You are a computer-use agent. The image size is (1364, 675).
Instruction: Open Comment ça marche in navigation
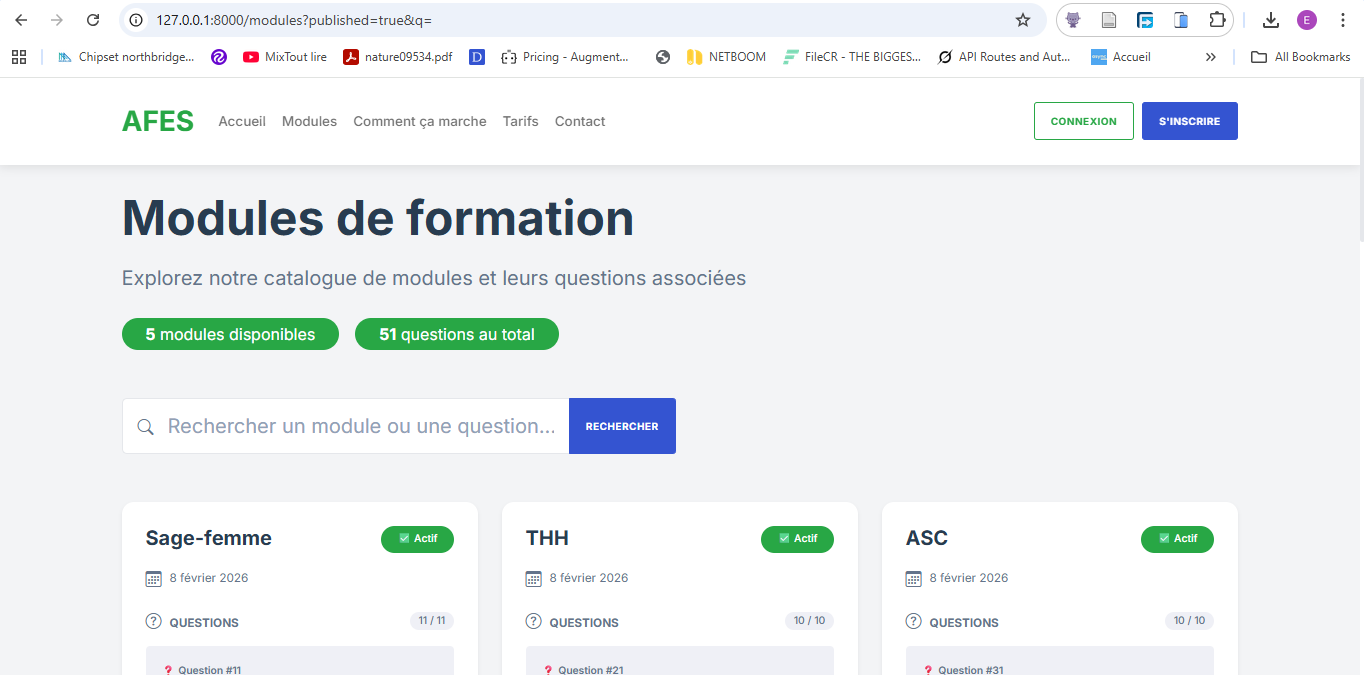(x=420, y=121)
